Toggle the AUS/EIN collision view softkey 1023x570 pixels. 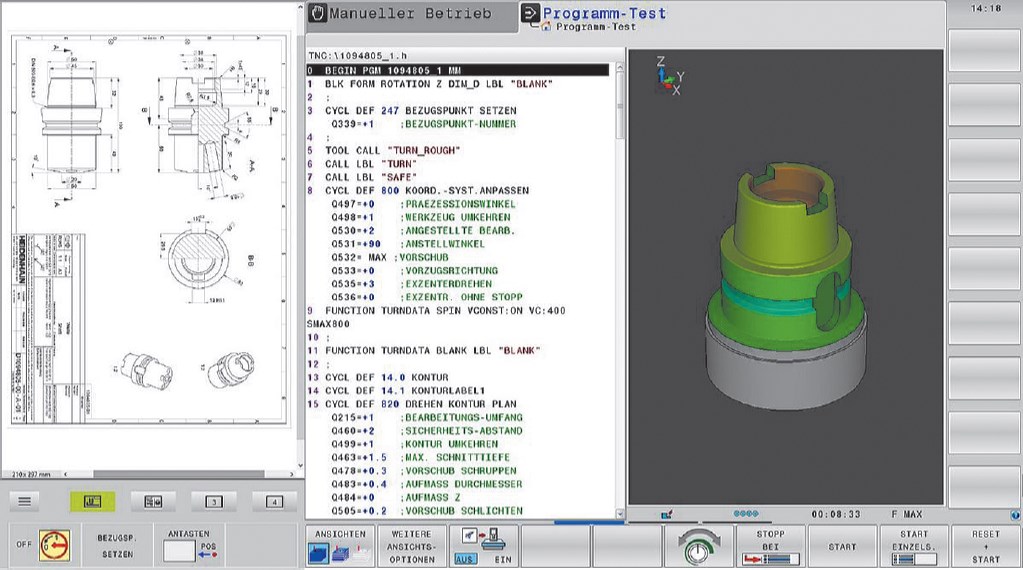click(x=482, y=547)
